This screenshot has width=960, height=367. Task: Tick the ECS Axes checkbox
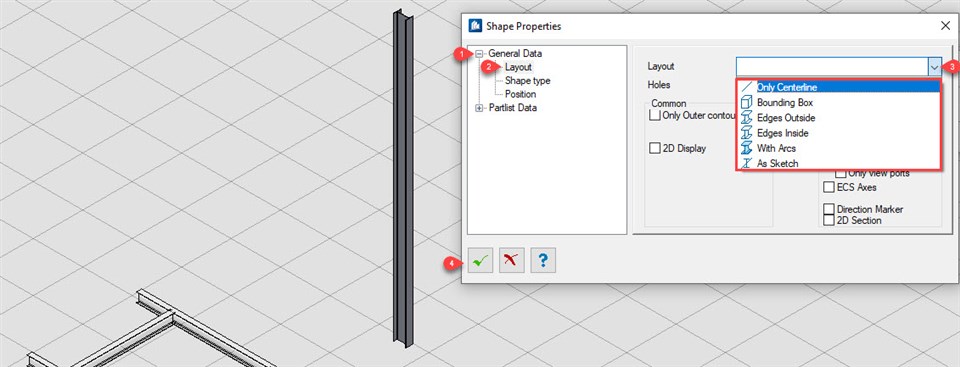tap(829, 187)
